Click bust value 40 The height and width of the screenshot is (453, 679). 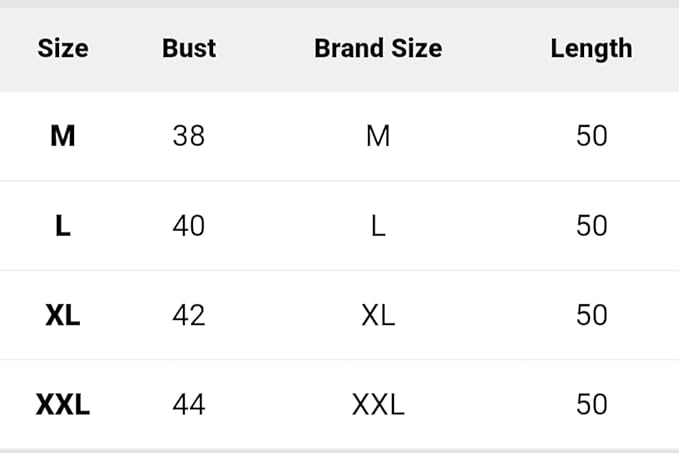tap(189, 226)
